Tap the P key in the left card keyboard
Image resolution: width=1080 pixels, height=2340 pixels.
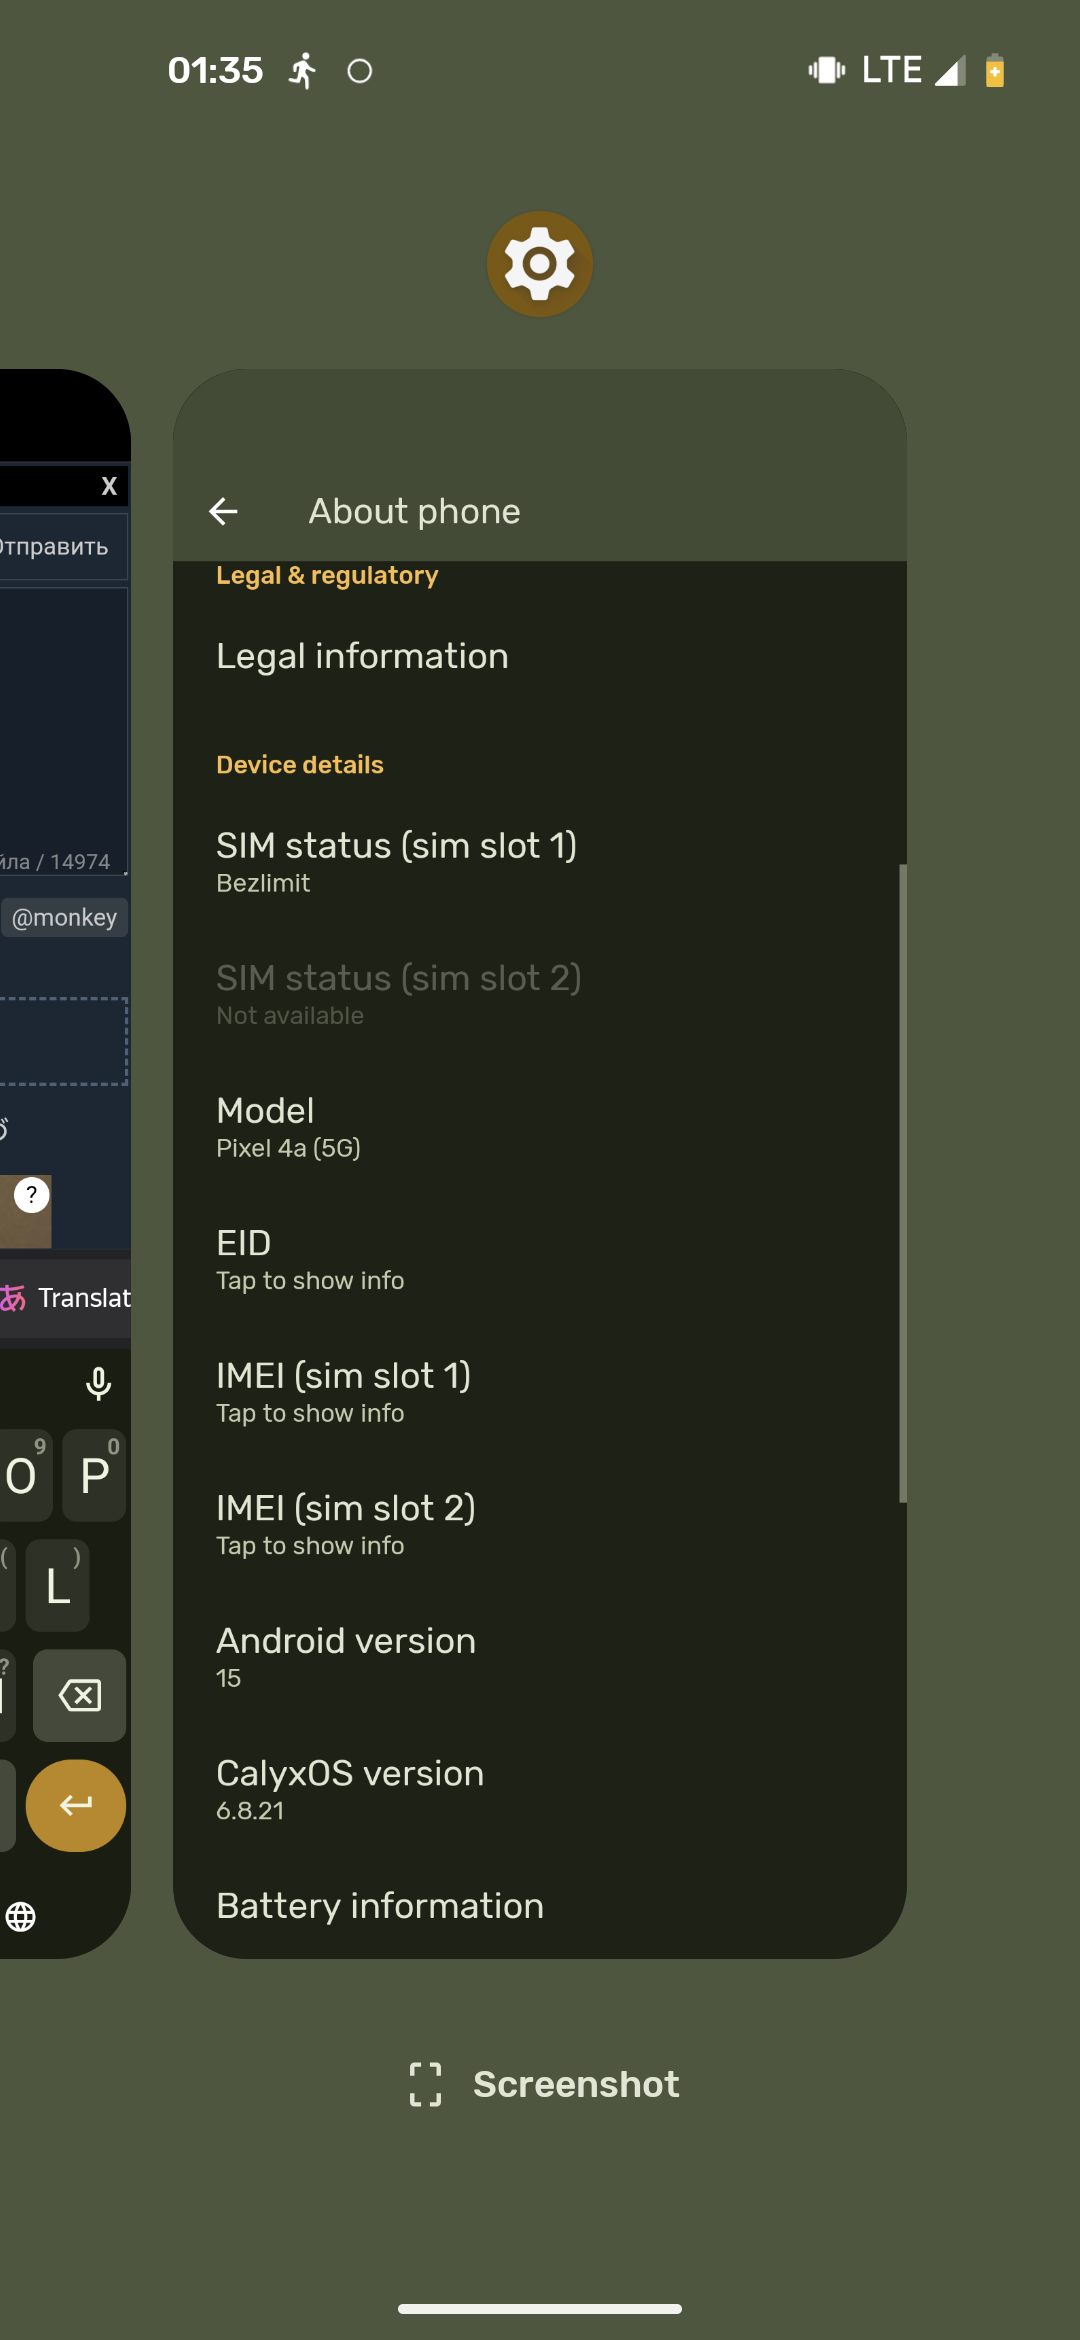[94, 1475]
